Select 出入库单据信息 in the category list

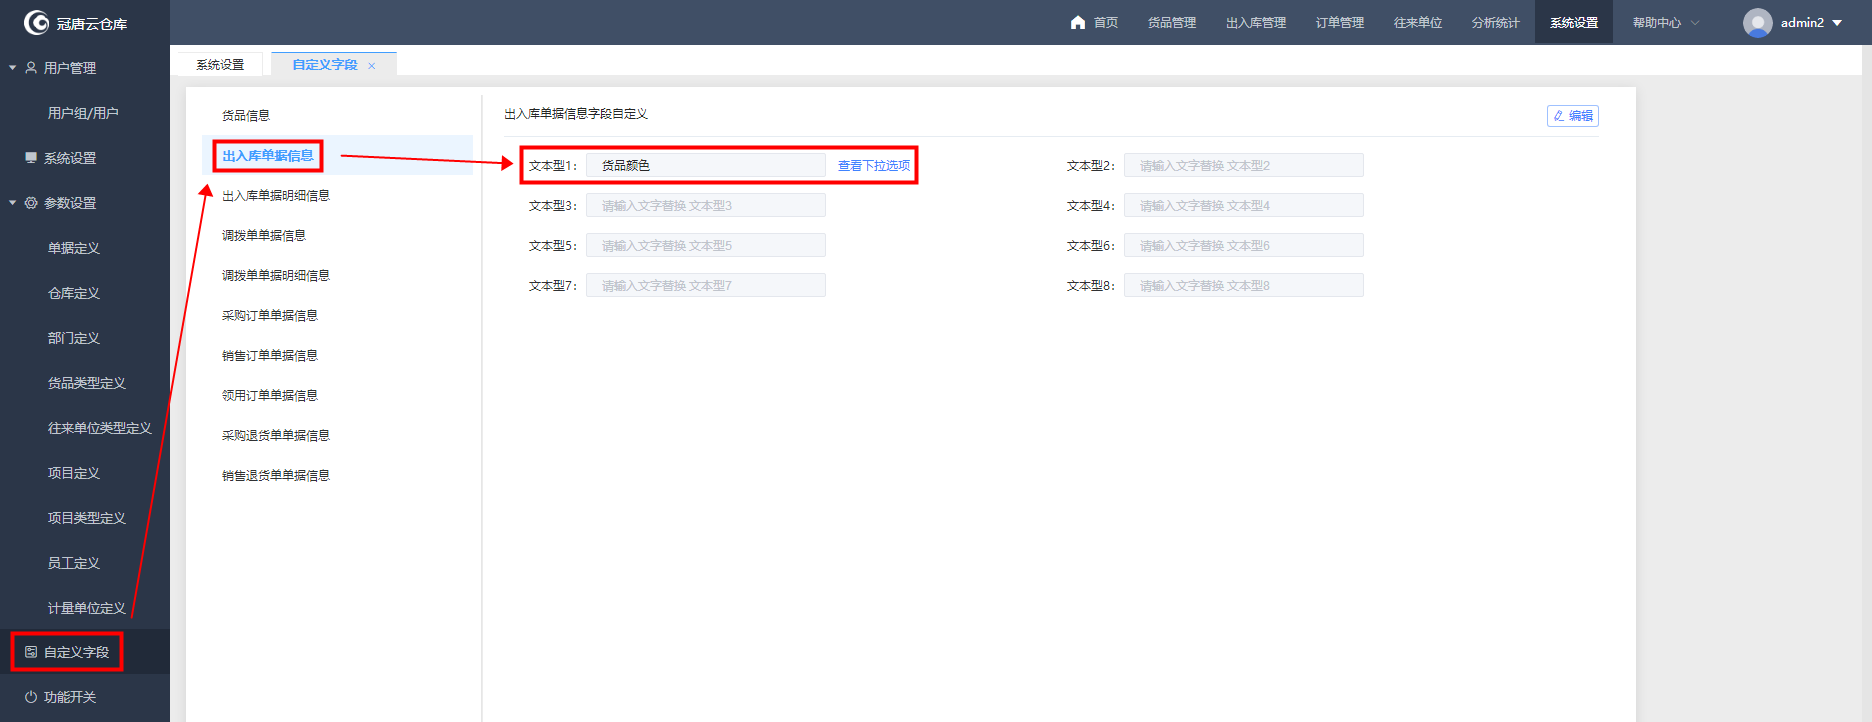(268, 156)
